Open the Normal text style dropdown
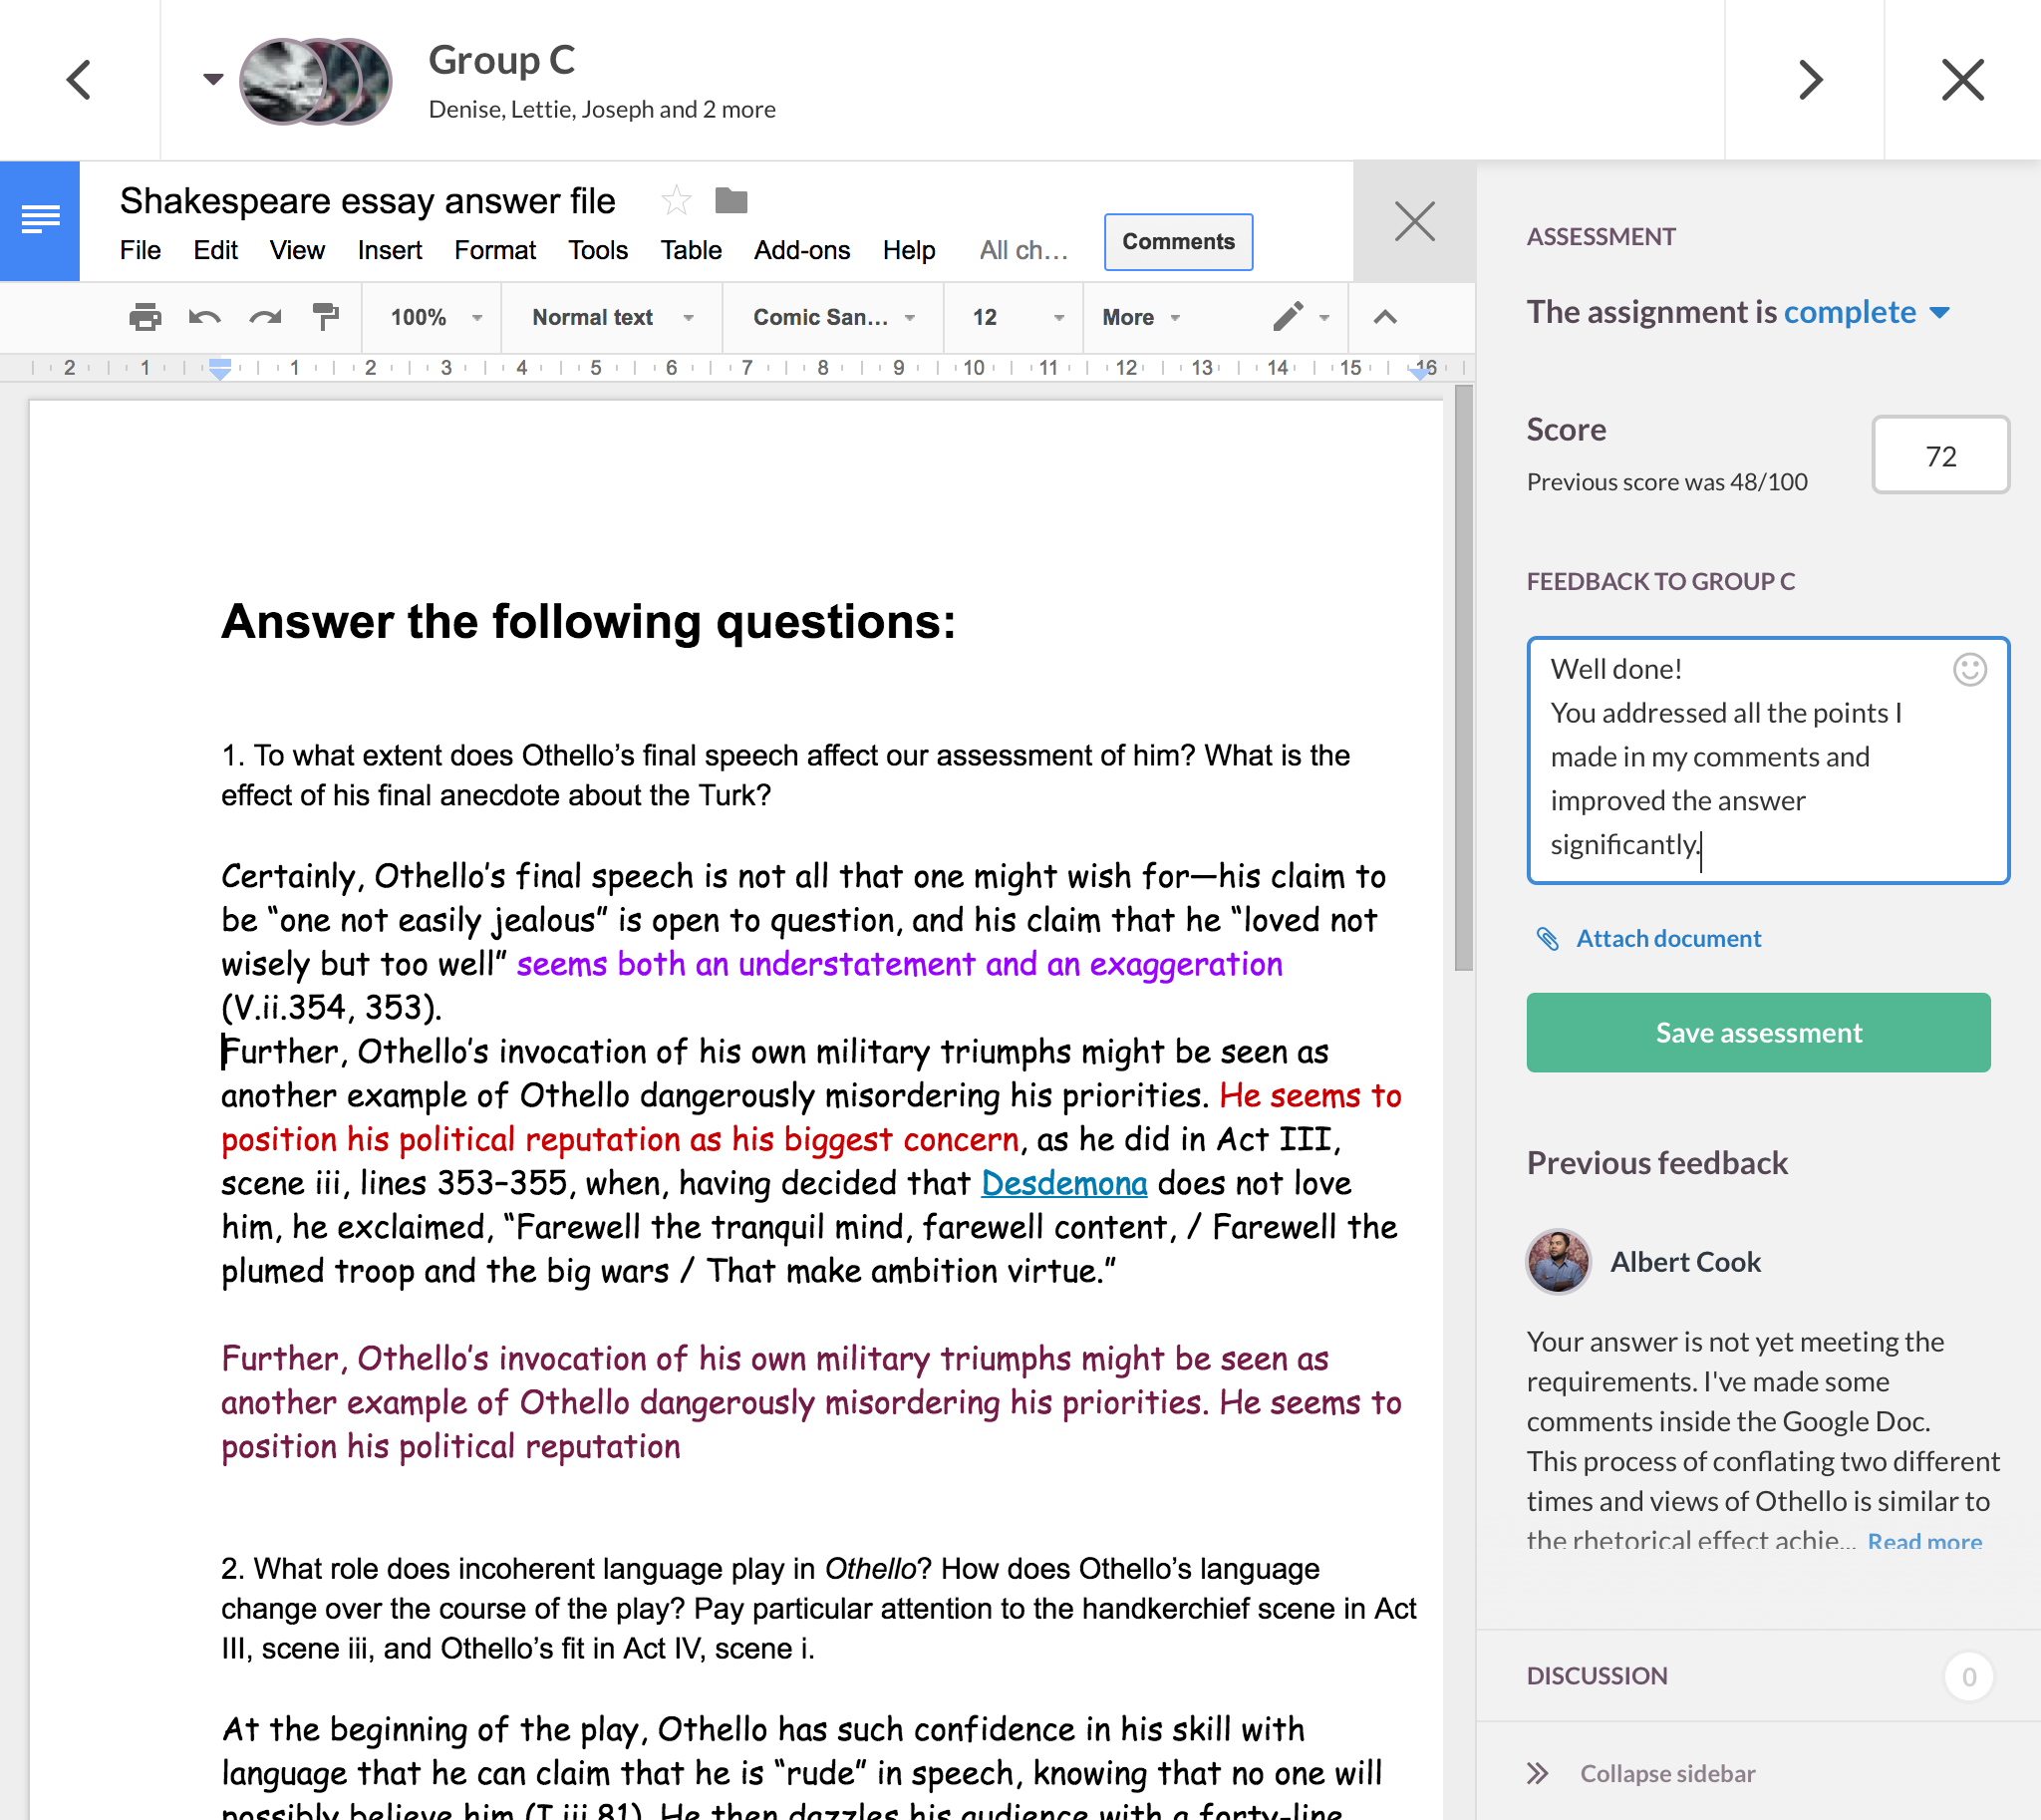Image resolution: width=2041 pixels, height=1820 pixels. (612, 317)
